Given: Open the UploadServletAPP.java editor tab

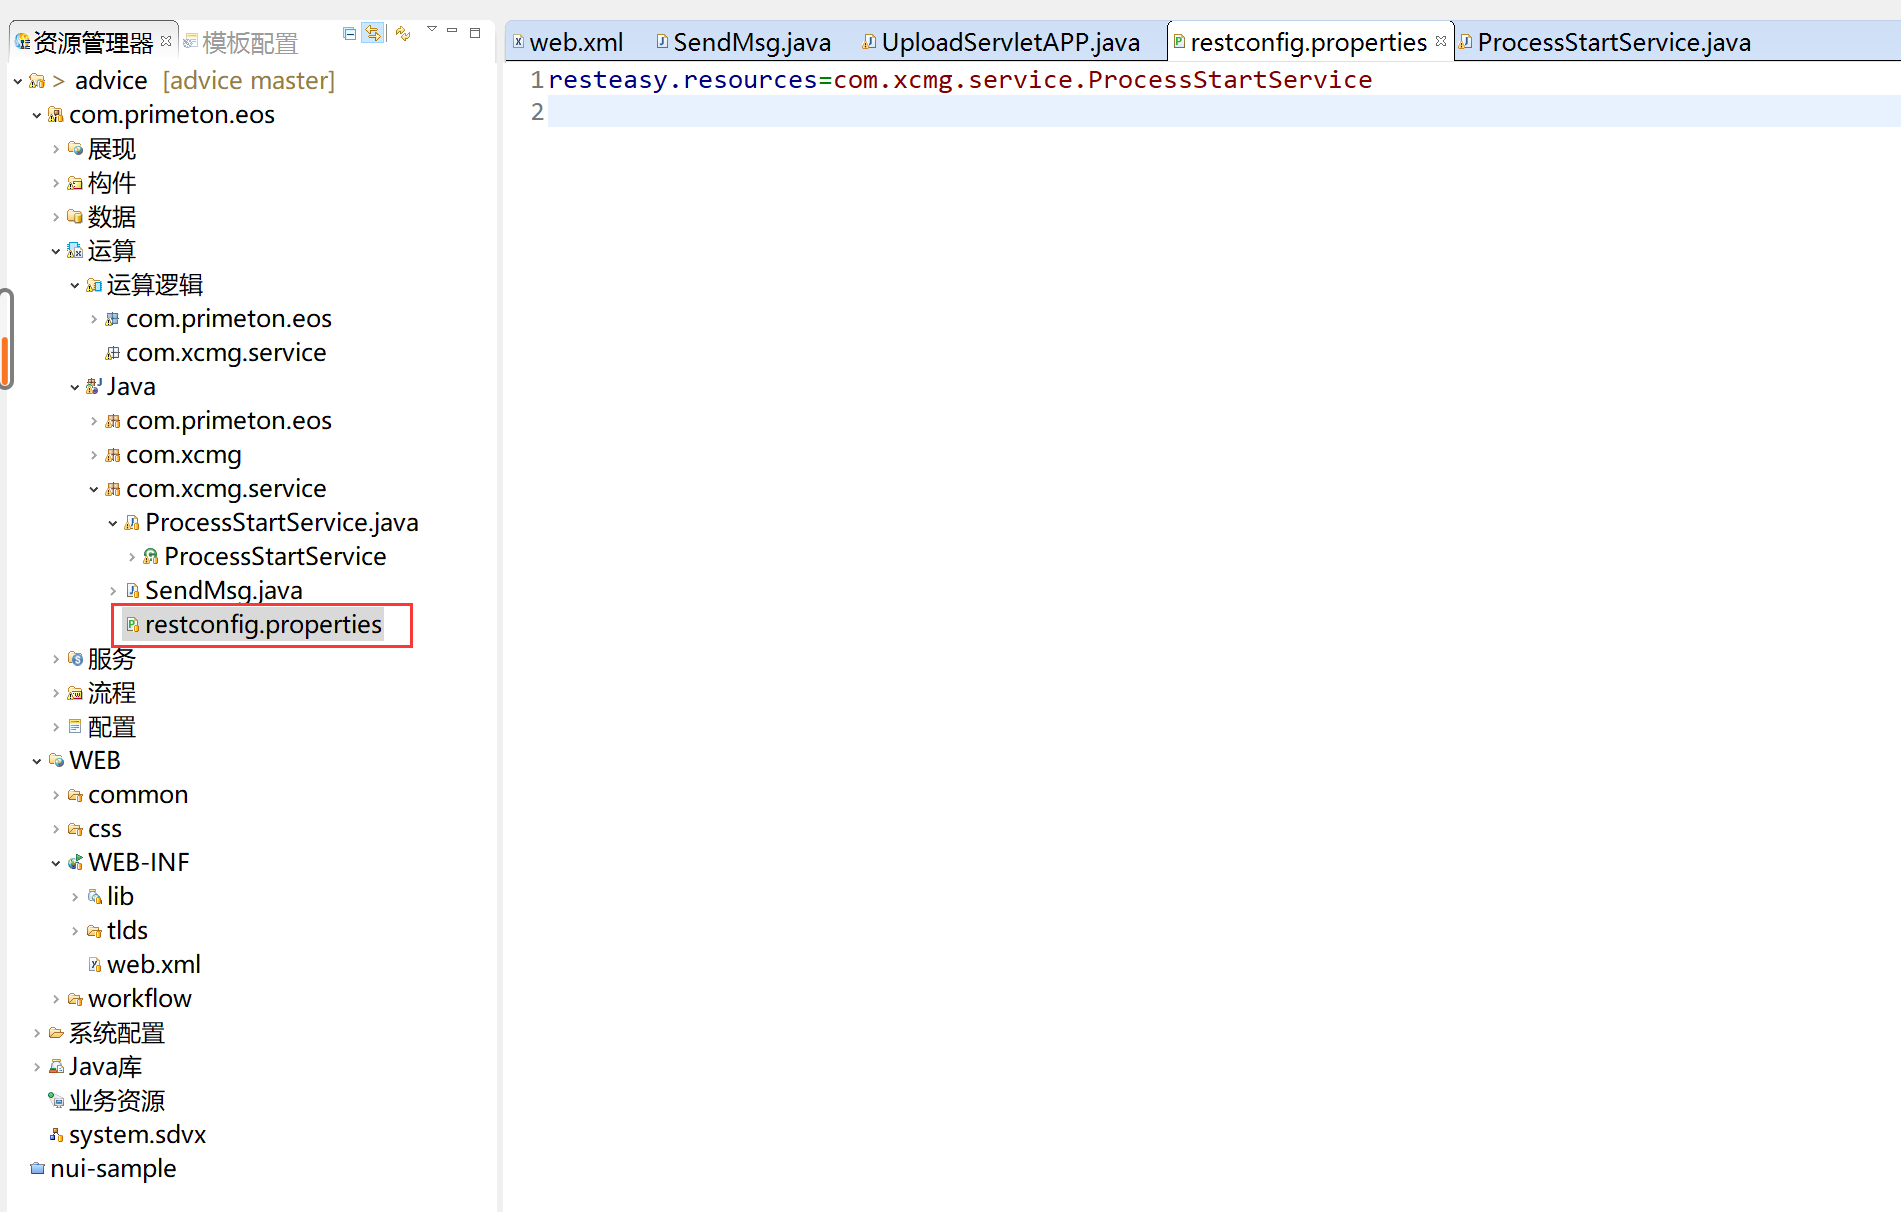Looking at the screenshot, I should coord(1001,42).
